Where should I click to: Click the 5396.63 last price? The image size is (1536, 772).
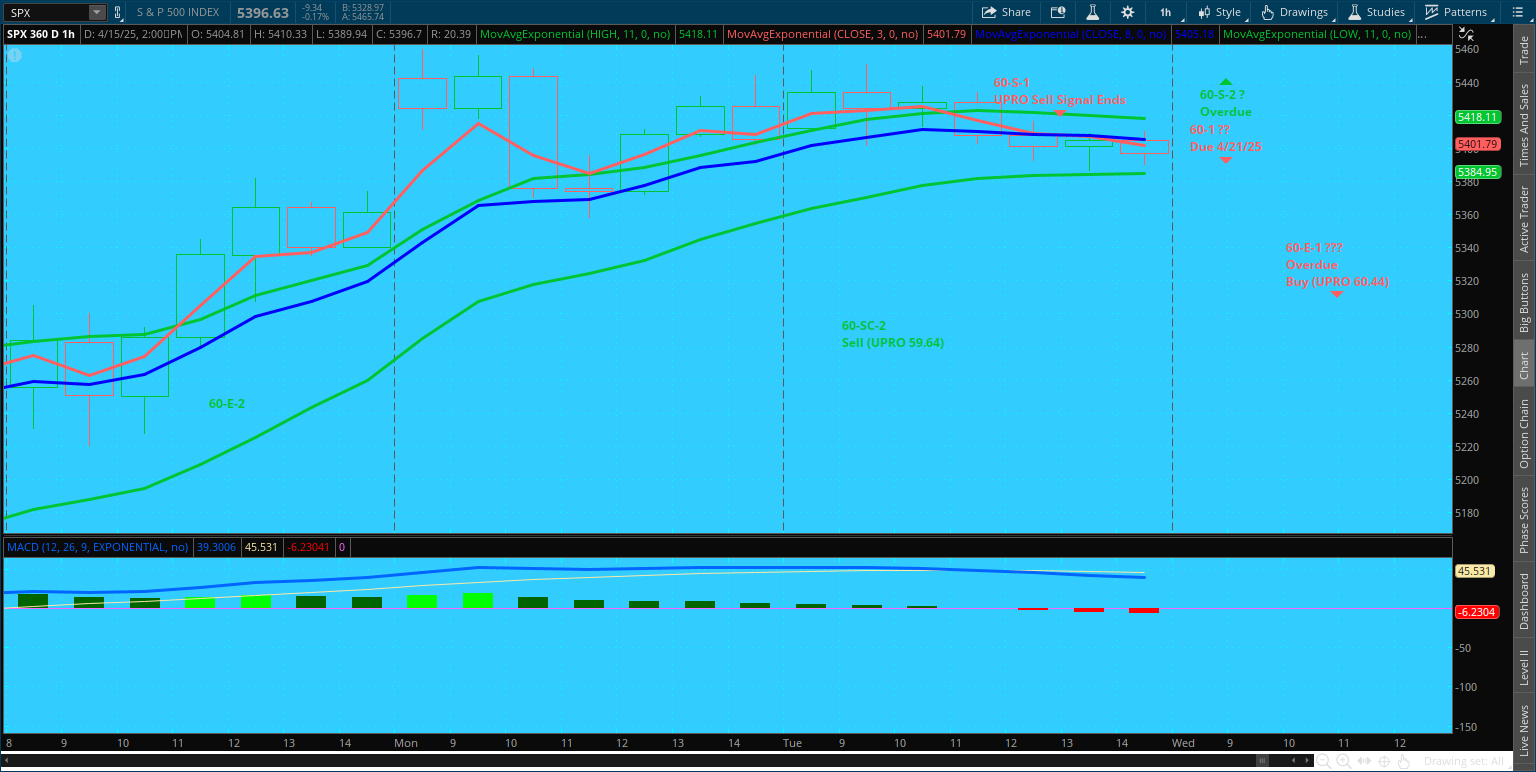click(264, 13)
